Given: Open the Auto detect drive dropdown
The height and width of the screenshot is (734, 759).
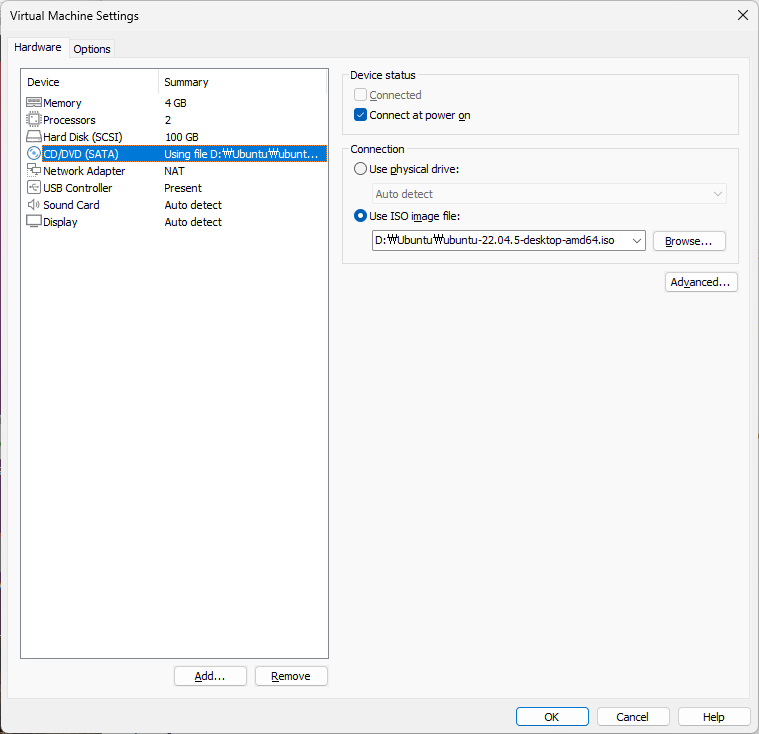Looking at the screenshot, I should [x=549, y=194].
